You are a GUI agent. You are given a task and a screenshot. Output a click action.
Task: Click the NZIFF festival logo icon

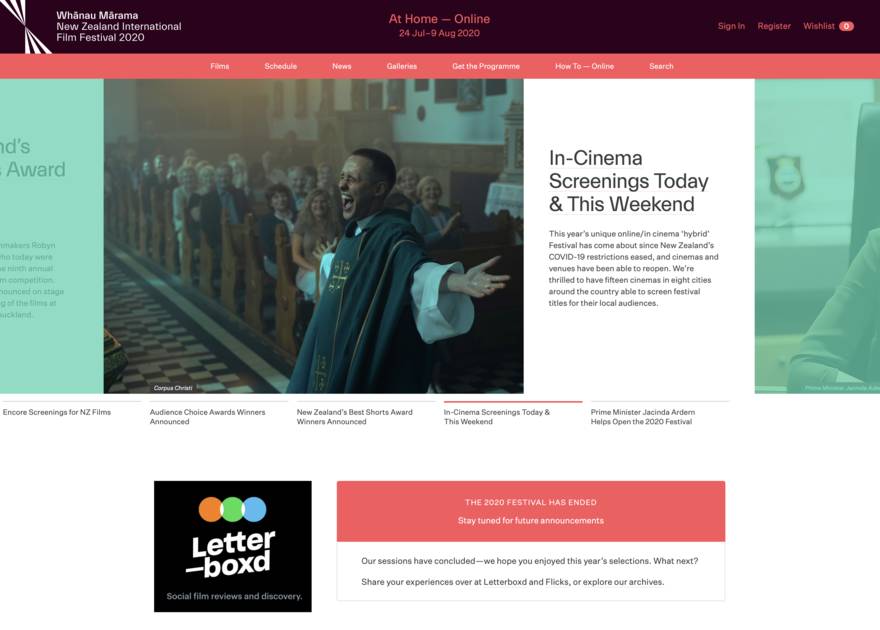[x=25, y=26]
